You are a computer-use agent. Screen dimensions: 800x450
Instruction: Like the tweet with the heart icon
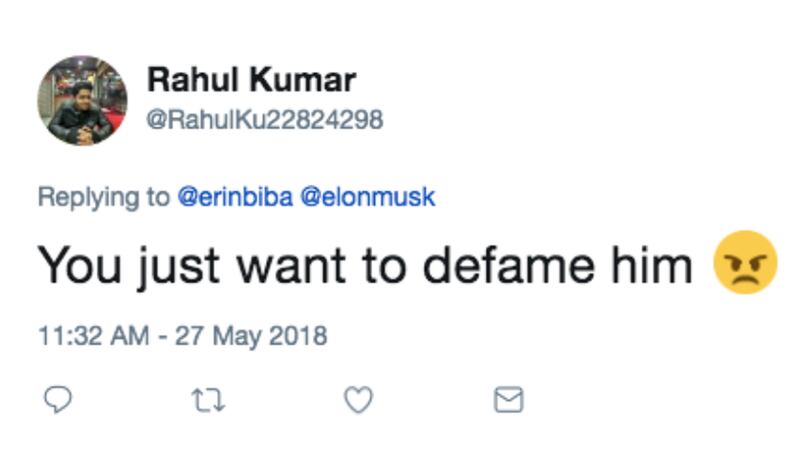pyautogui.click(x=358, y=400)
